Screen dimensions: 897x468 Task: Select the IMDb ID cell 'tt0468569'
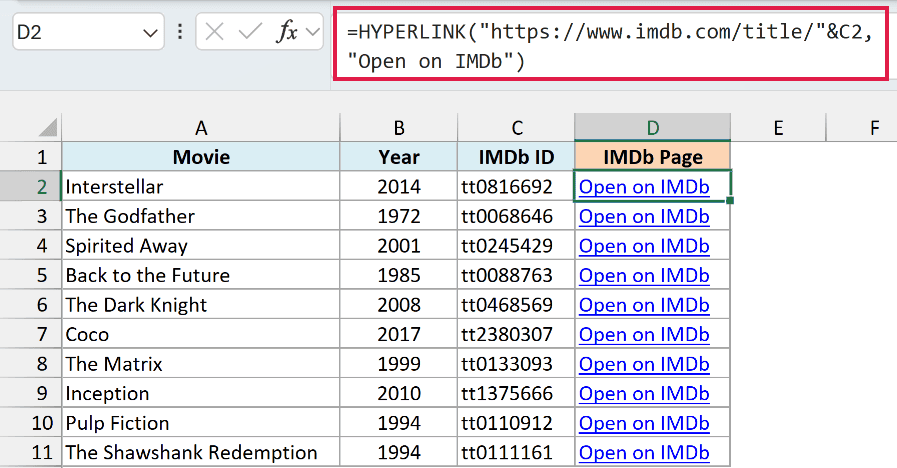point(517,305)
